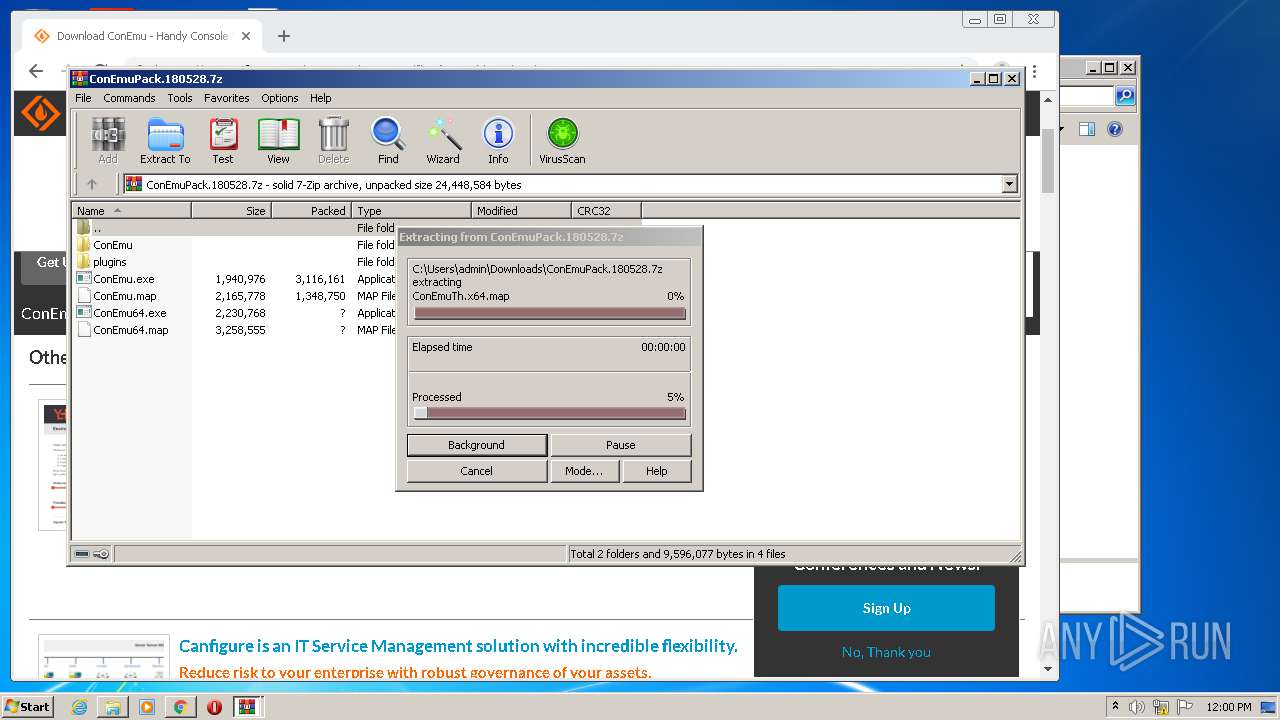Screen dimensions: 1280x720
Task: Open the Favorites menu
Action: coord(227,98)
